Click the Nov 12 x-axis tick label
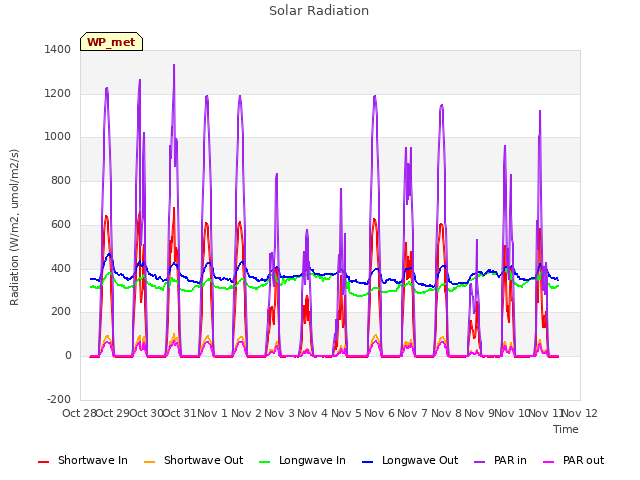The height and width of the screenshot is (480, 640). (x=580, y=413)
